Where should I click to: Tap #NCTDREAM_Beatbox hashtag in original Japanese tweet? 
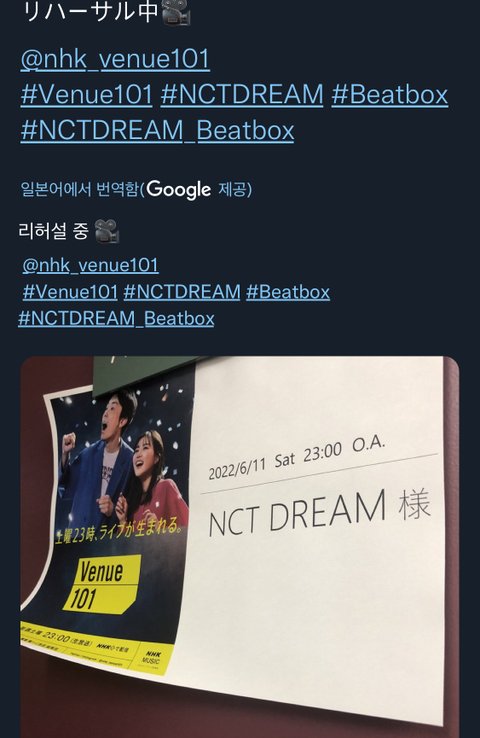(158, 130)
